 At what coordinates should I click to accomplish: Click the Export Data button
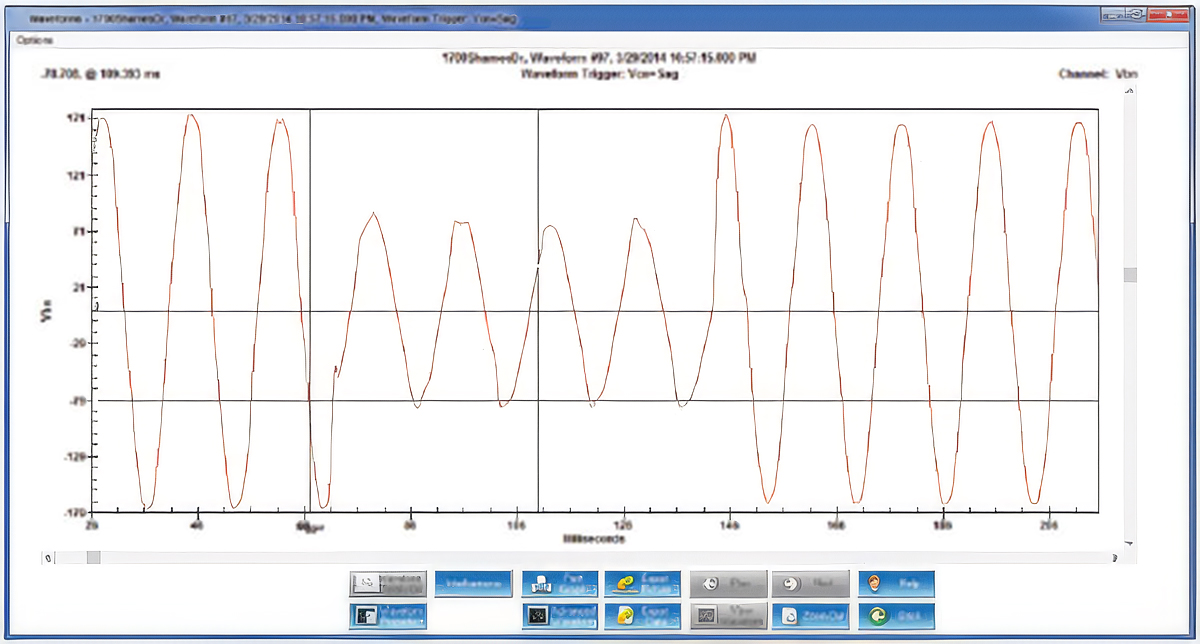(644, 614)
